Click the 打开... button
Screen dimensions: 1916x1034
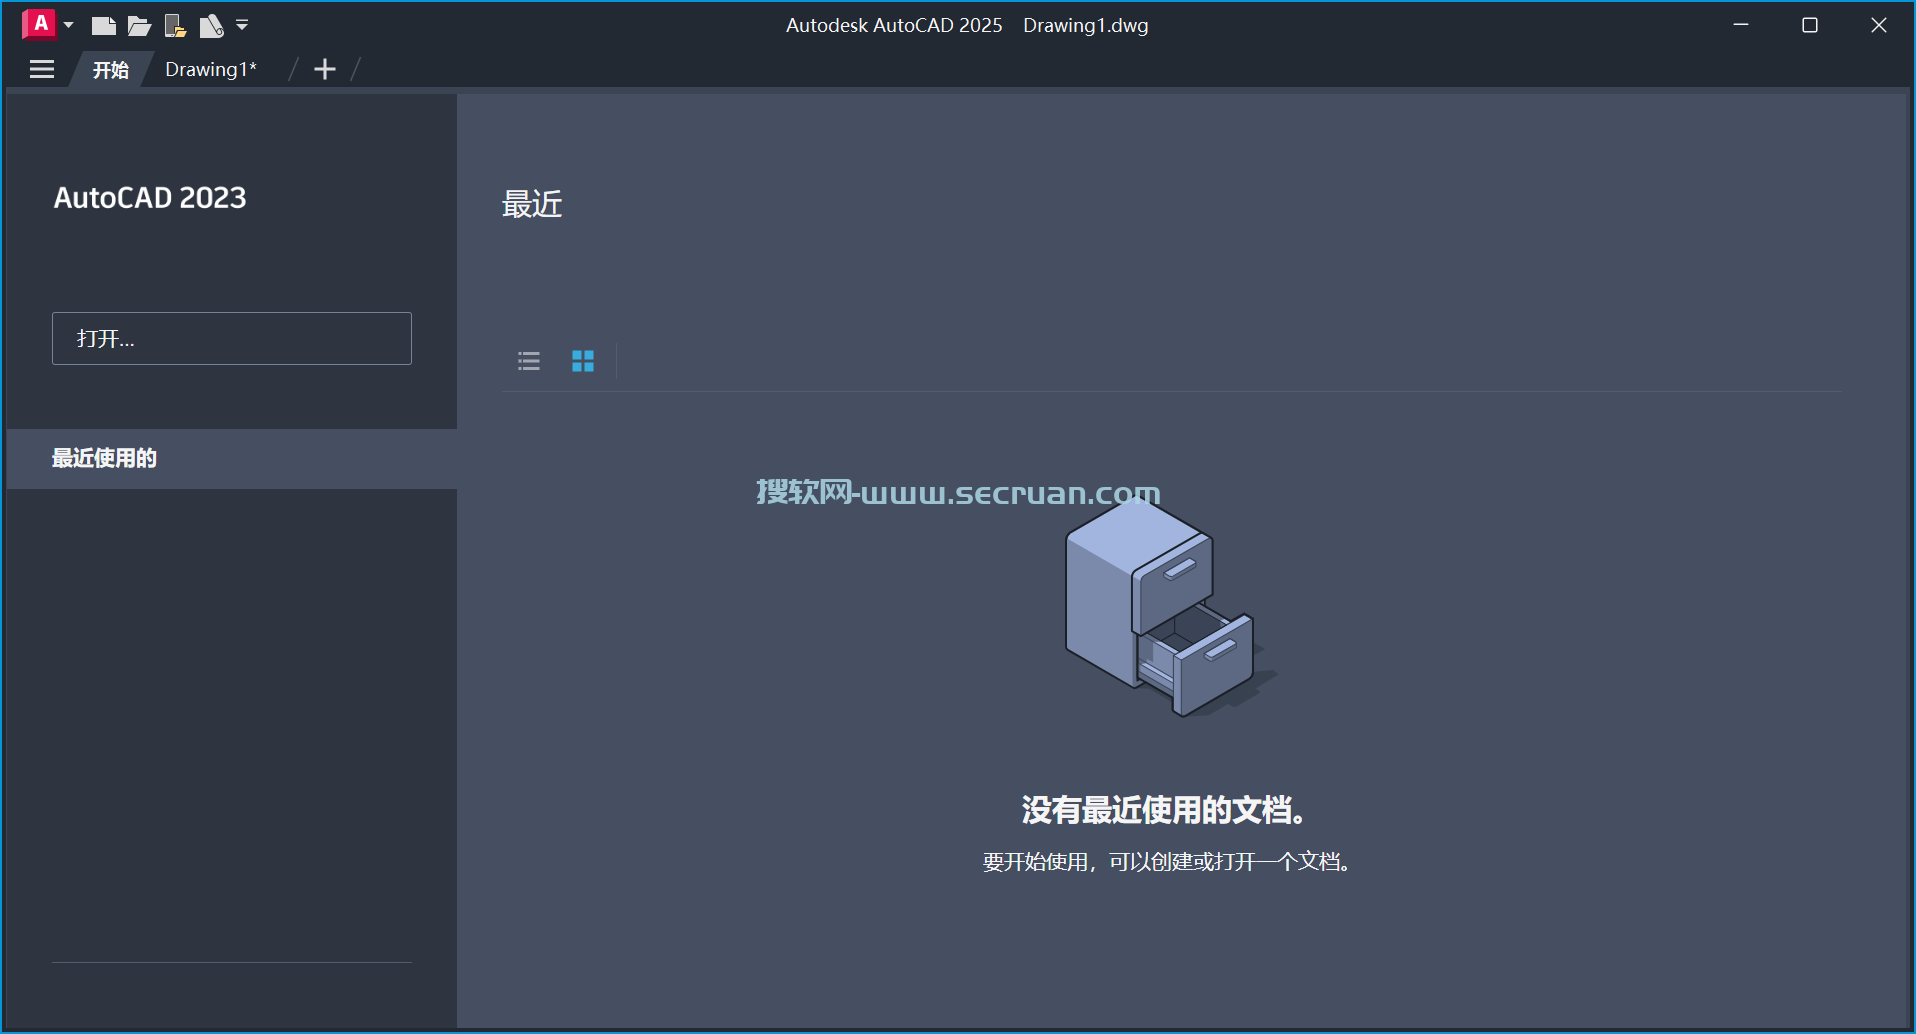(x=232, y=338)
